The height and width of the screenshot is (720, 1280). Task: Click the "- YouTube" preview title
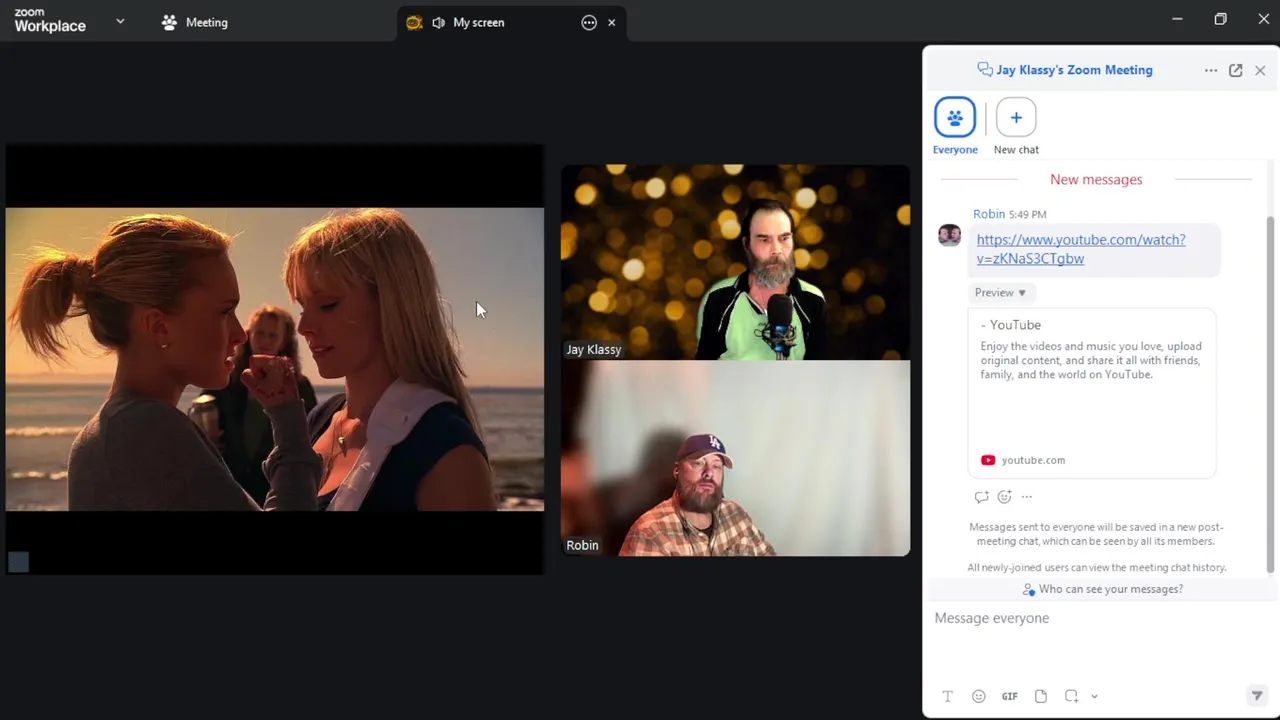pos(1011,325)
